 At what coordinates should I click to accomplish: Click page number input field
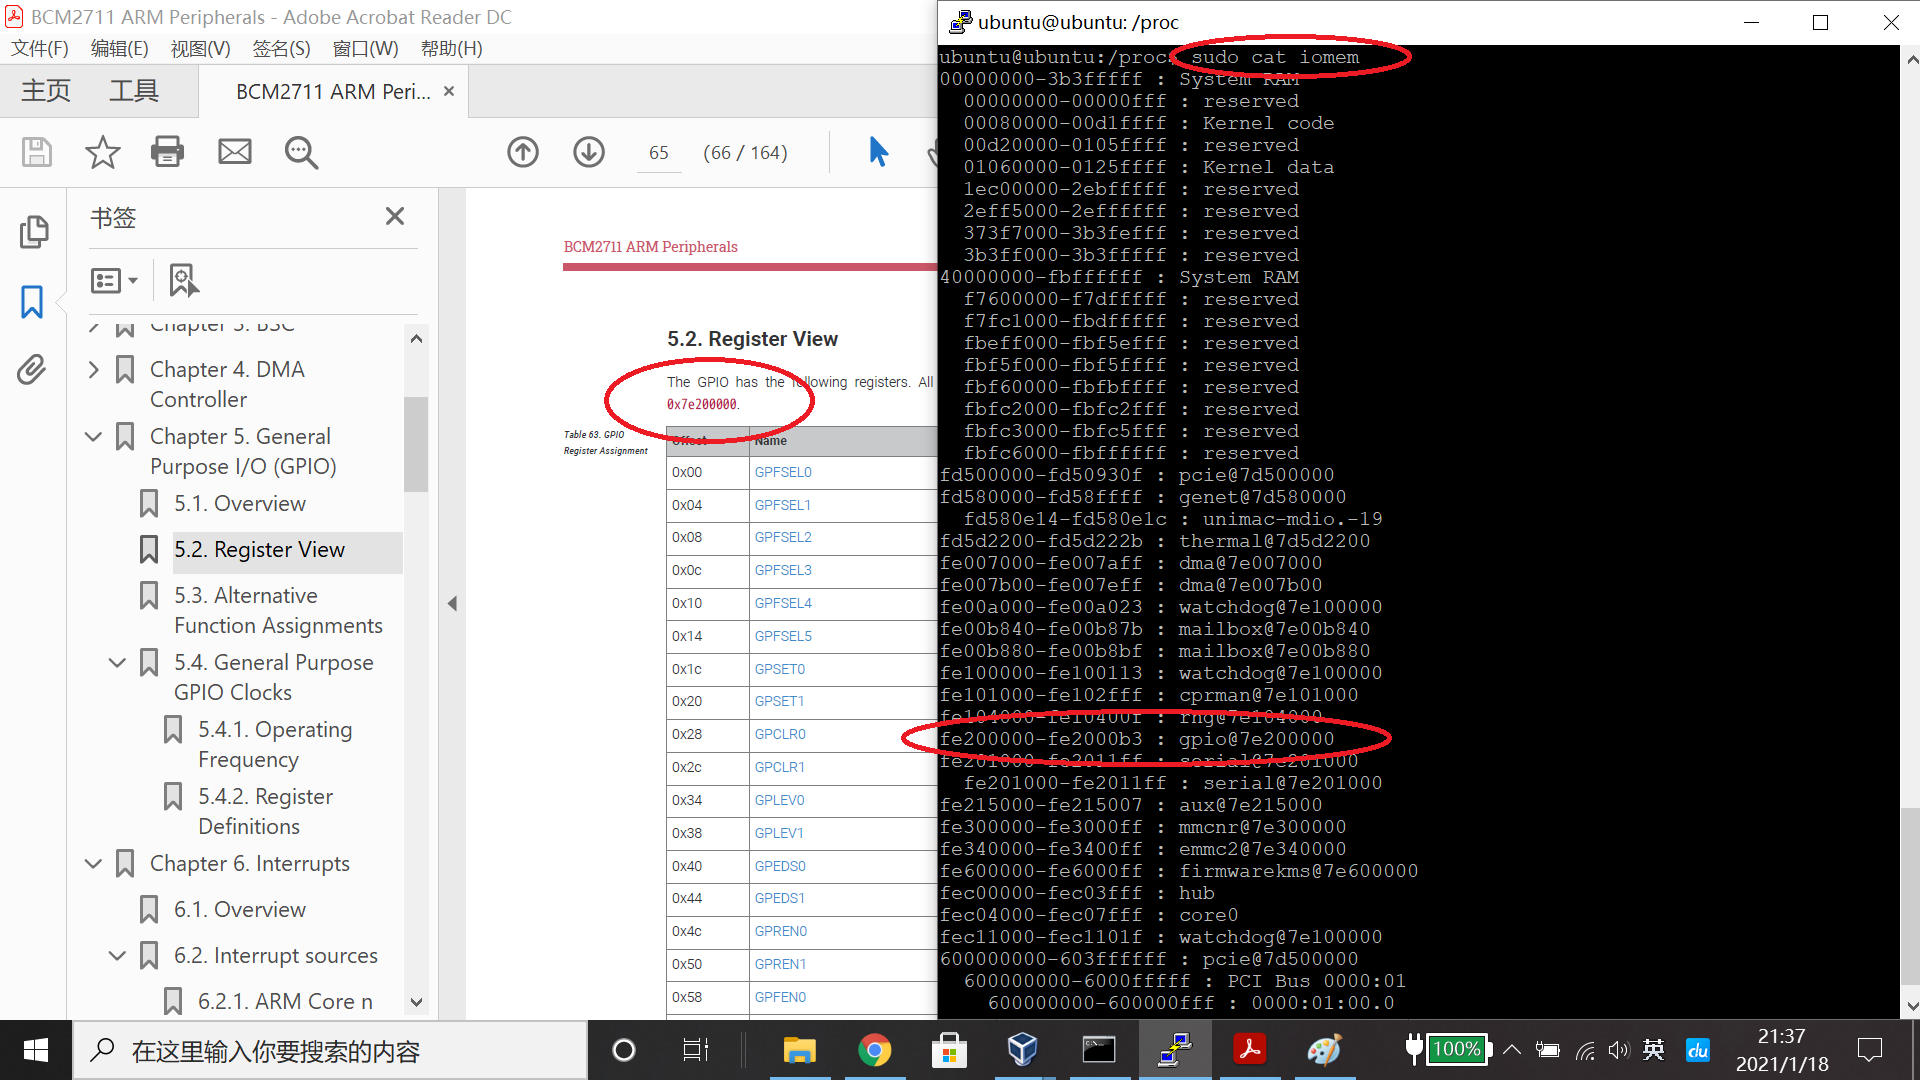658,152
